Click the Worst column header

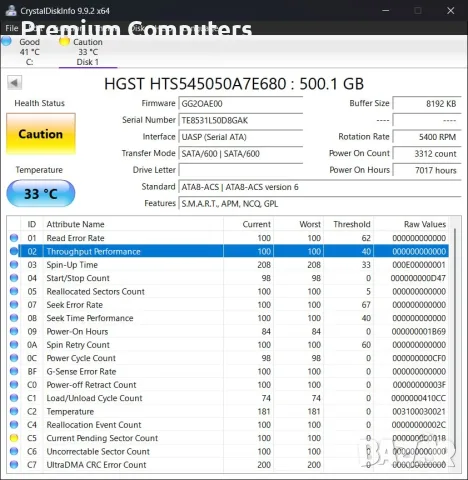coord(299,224)
